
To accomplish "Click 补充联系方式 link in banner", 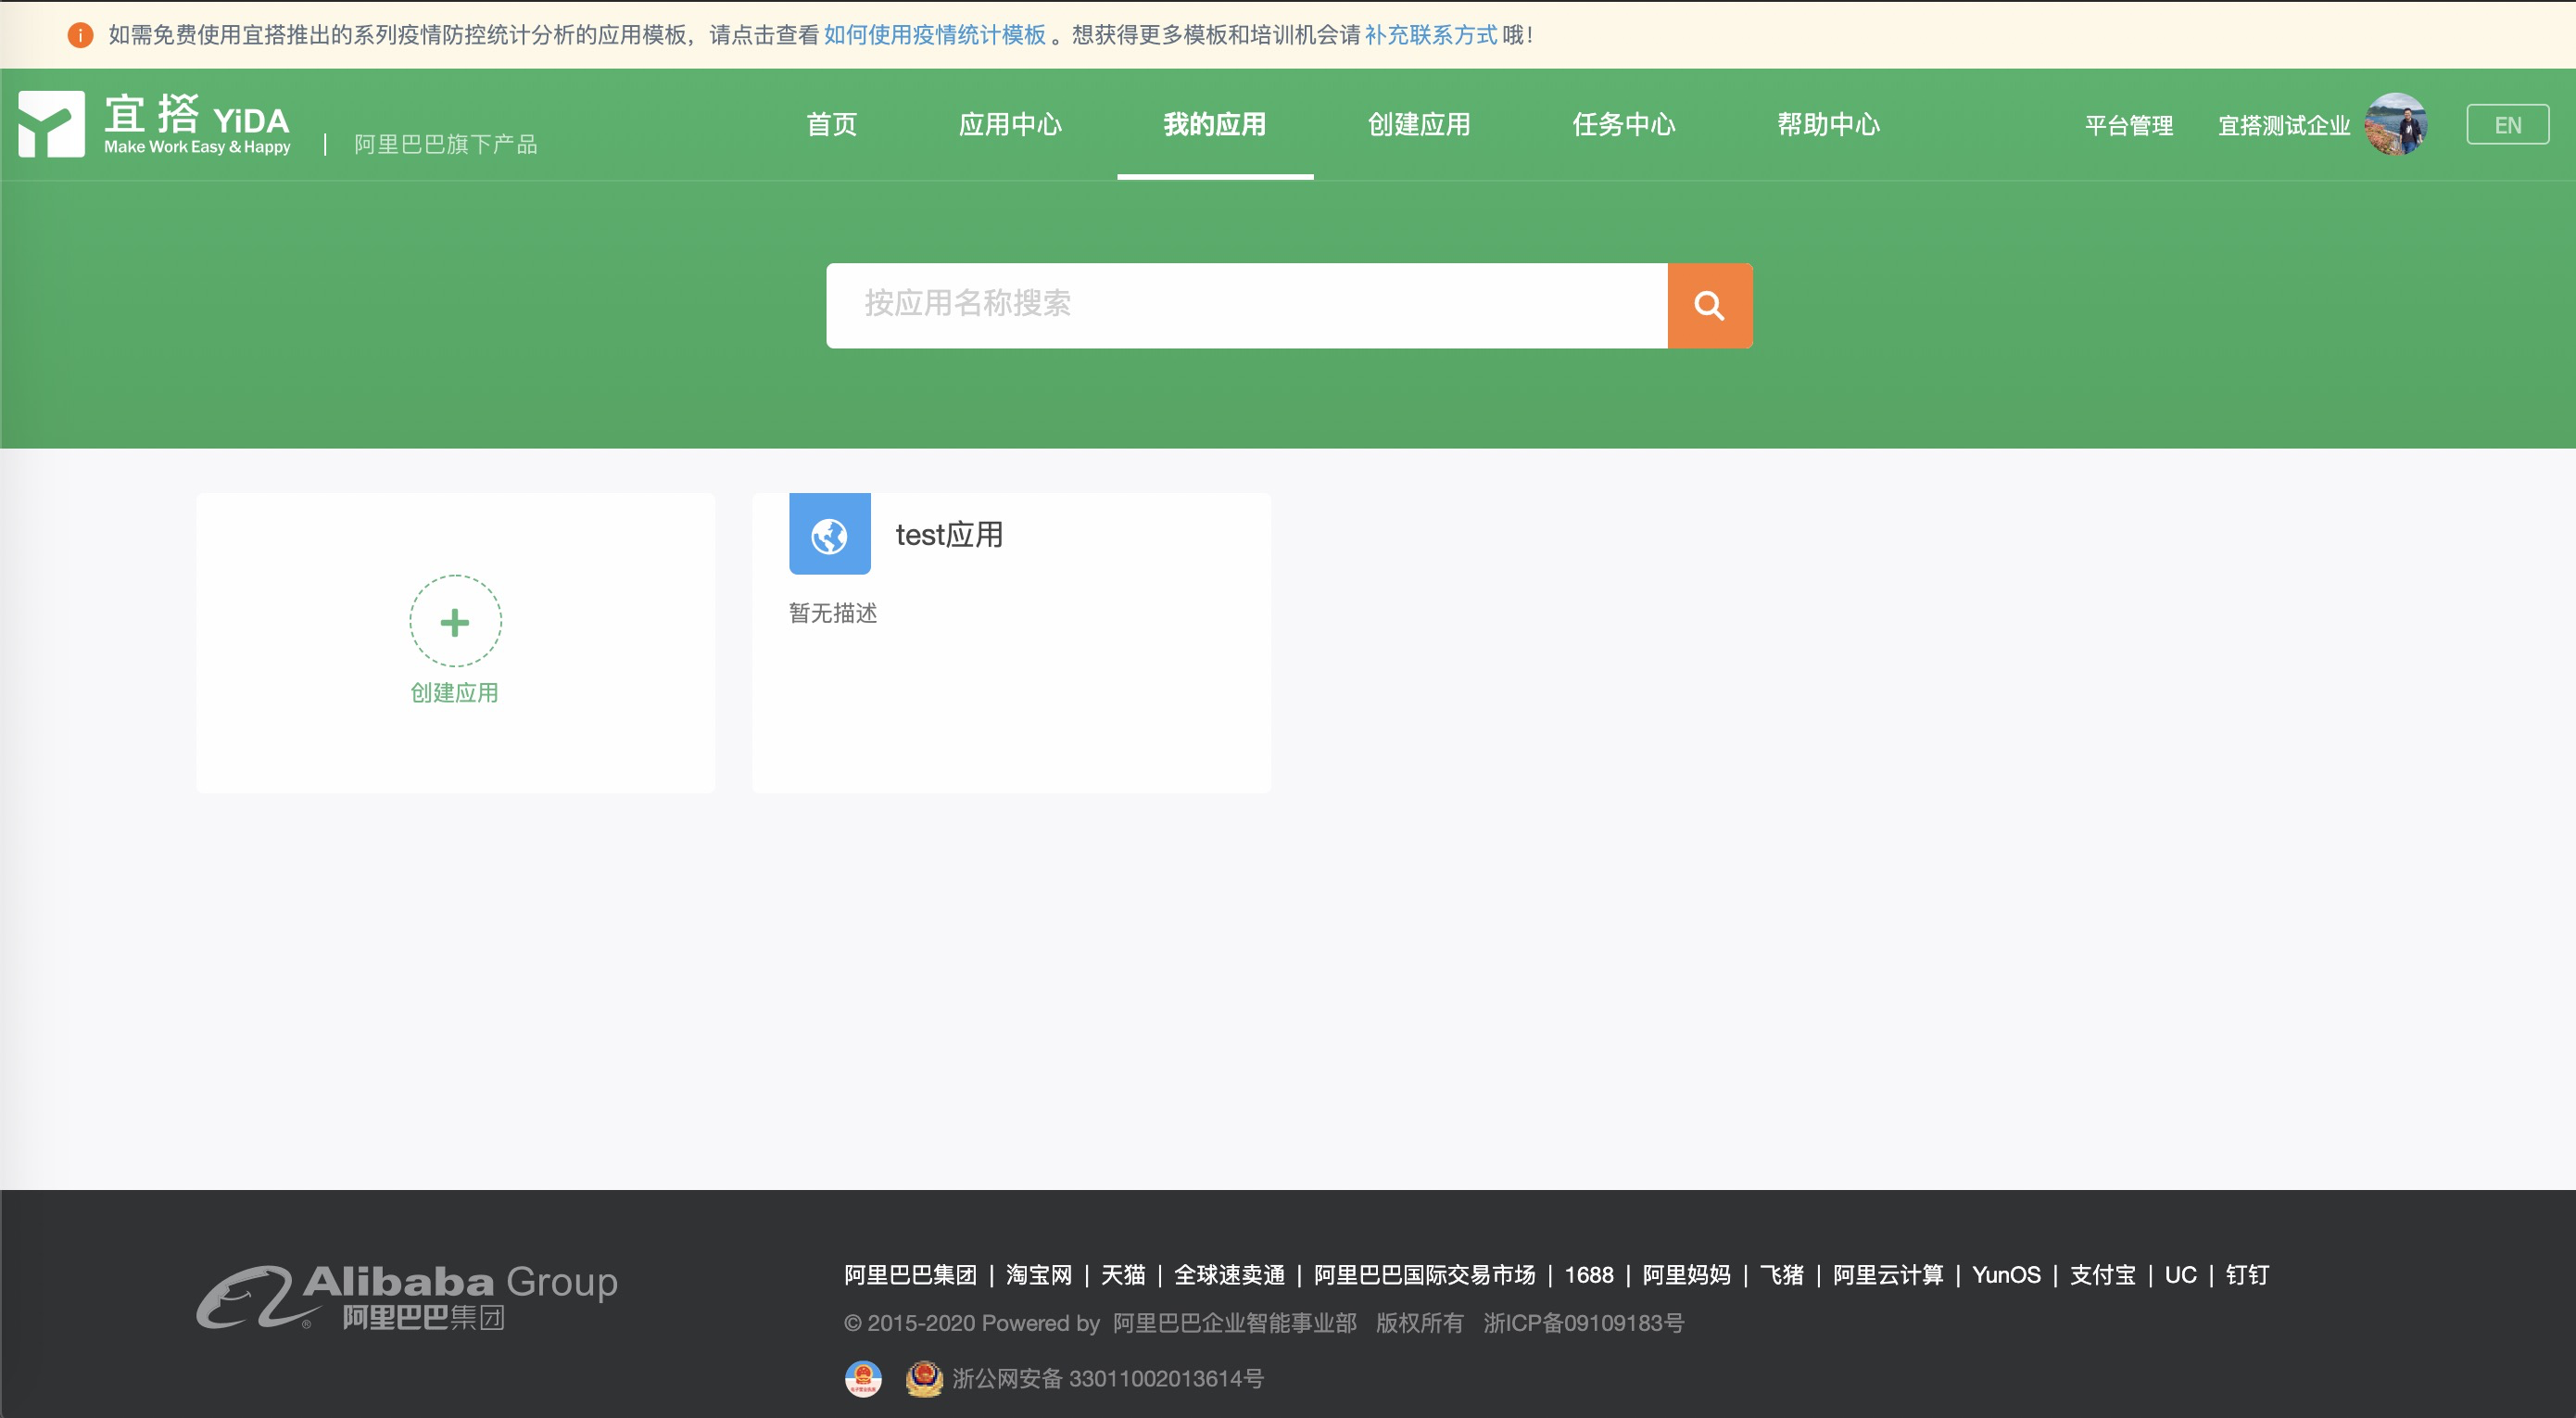I will pyautogui.click(x=1430, y=35).
